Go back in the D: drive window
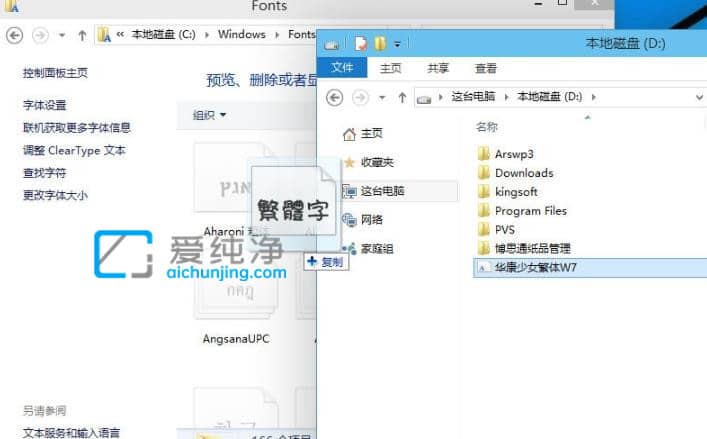707x439 pixels. tap(335, 98)
